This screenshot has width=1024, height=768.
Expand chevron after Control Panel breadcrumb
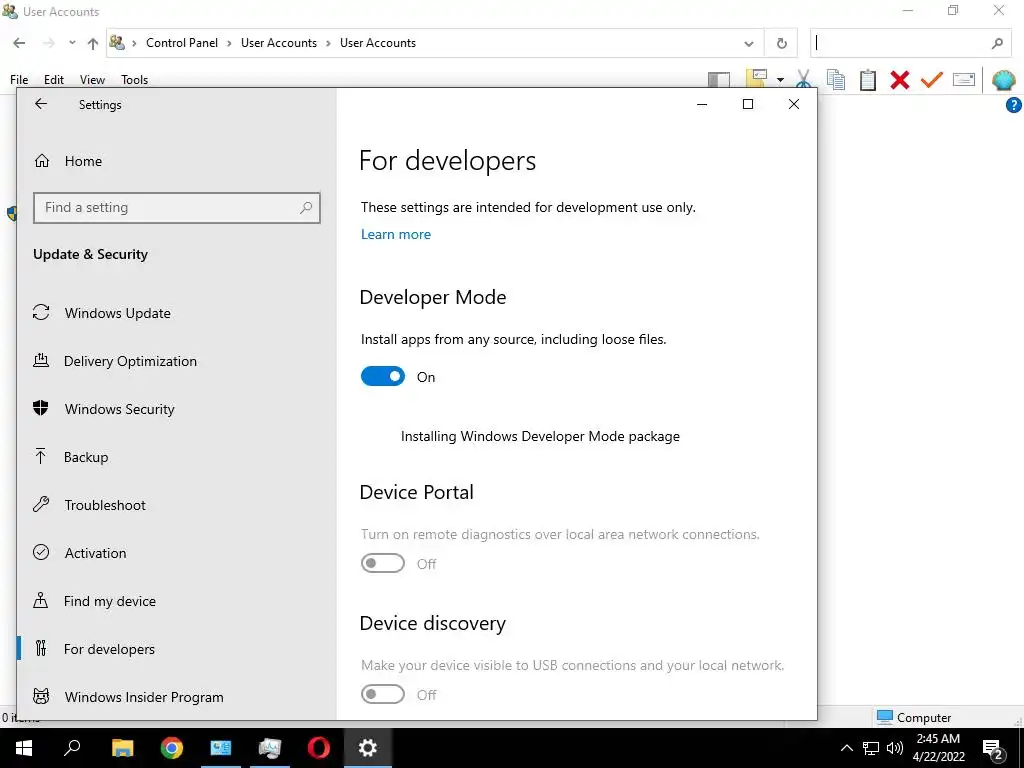coord(229,43)
